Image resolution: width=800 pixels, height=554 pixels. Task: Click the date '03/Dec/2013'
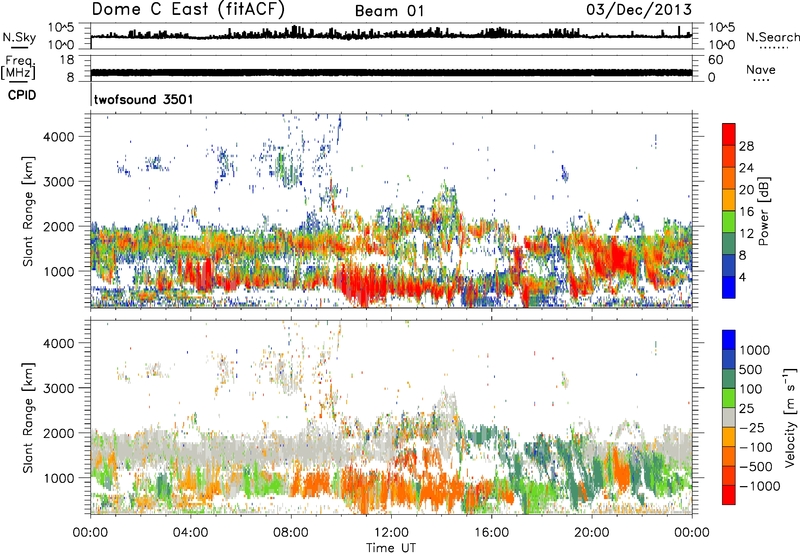pos(639,9)
